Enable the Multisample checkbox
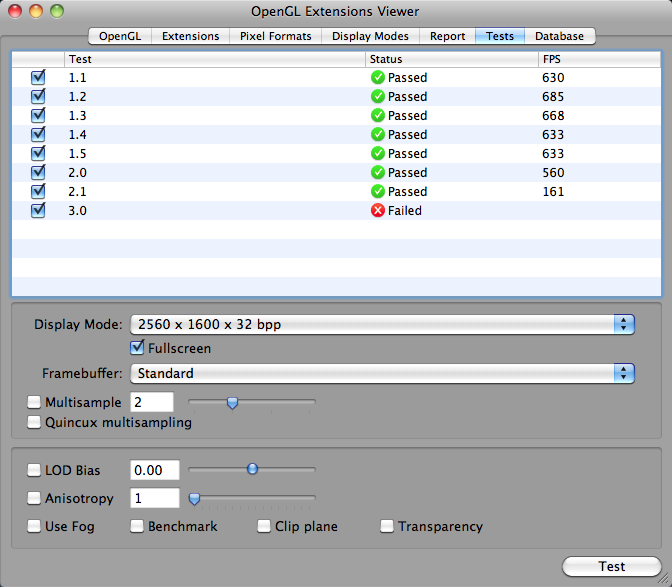The height and width of the screenshot is (587, 672). point(34,402)
